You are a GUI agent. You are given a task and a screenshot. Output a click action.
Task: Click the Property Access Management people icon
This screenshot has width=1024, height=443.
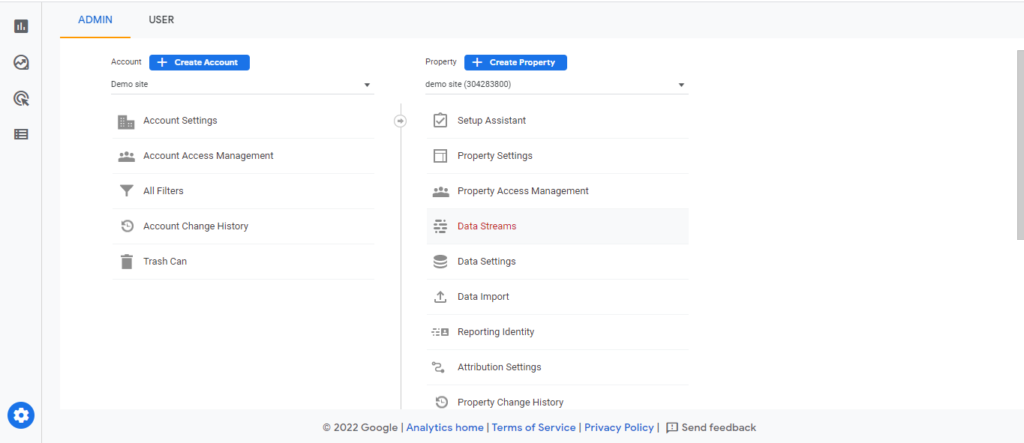[441, 191]
